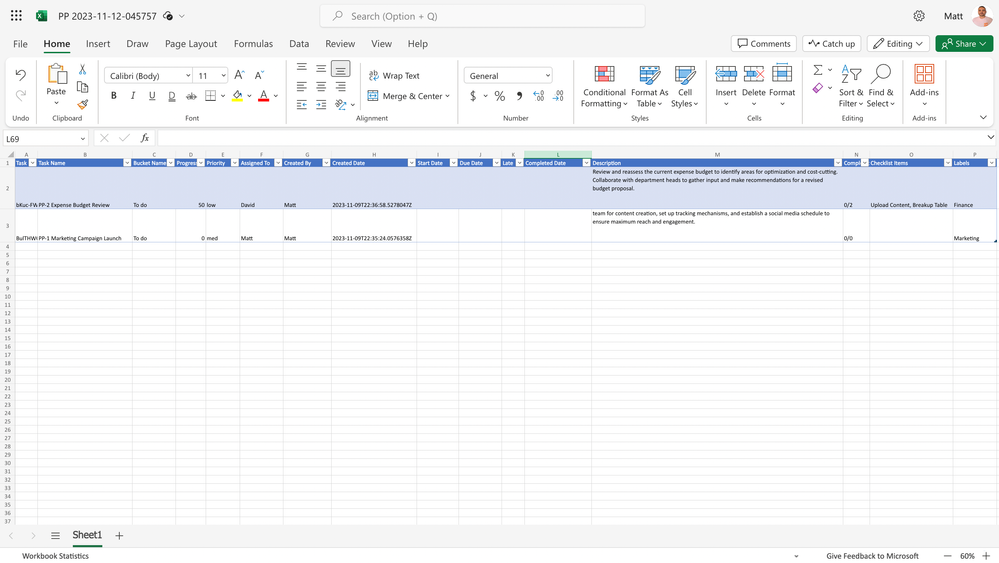
Task: Apply currency dollar format
Action: coord(473,96)
